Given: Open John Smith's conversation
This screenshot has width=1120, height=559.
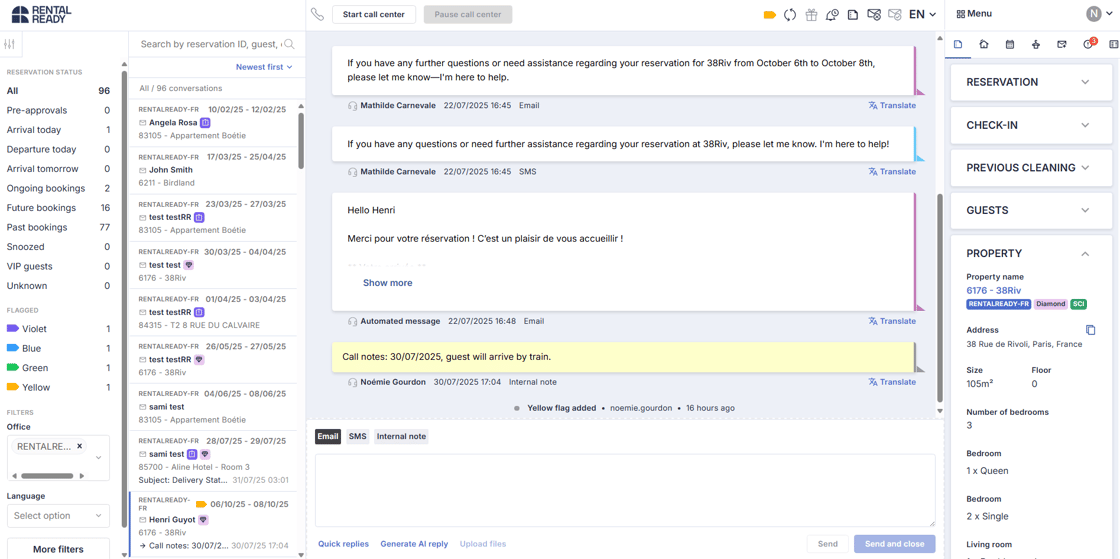Looking at the screenshot, I should point(213,170).
